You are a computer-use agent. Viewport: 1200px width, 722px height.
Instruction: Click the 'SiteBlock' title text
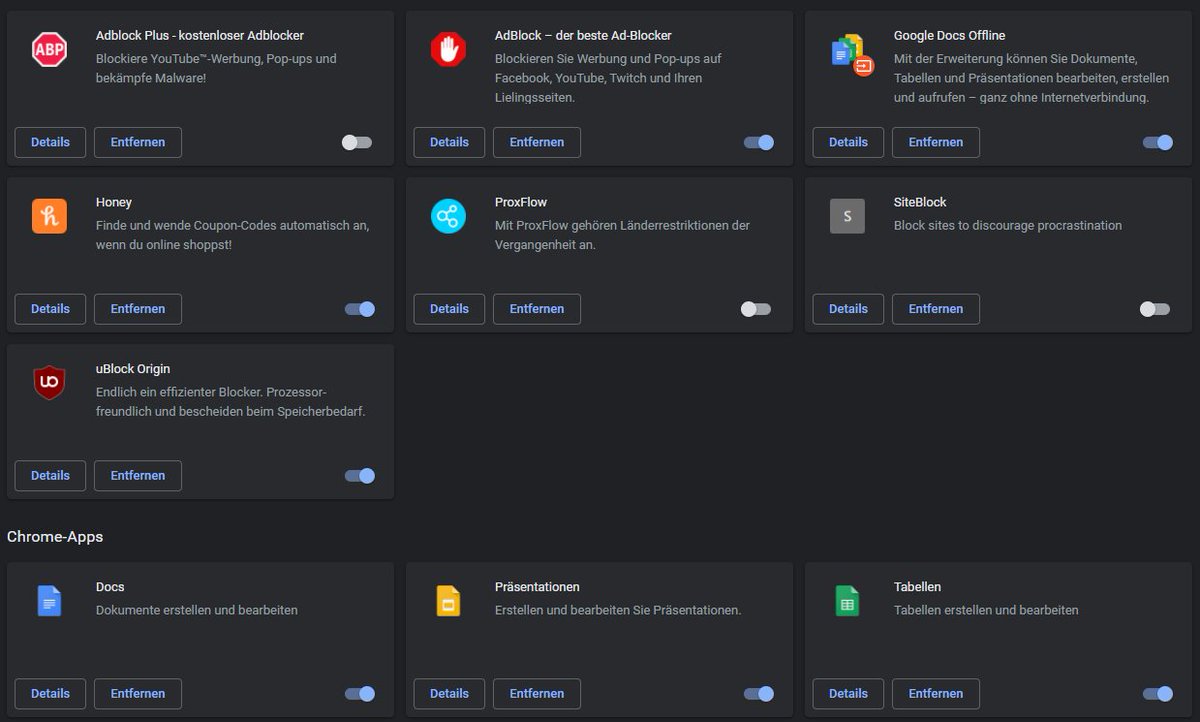pyautogui.click(x=920, y=202)
